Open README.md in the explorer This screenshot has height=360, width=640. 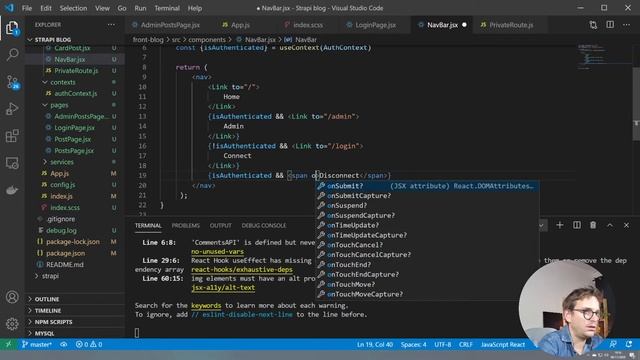point(64,264)
